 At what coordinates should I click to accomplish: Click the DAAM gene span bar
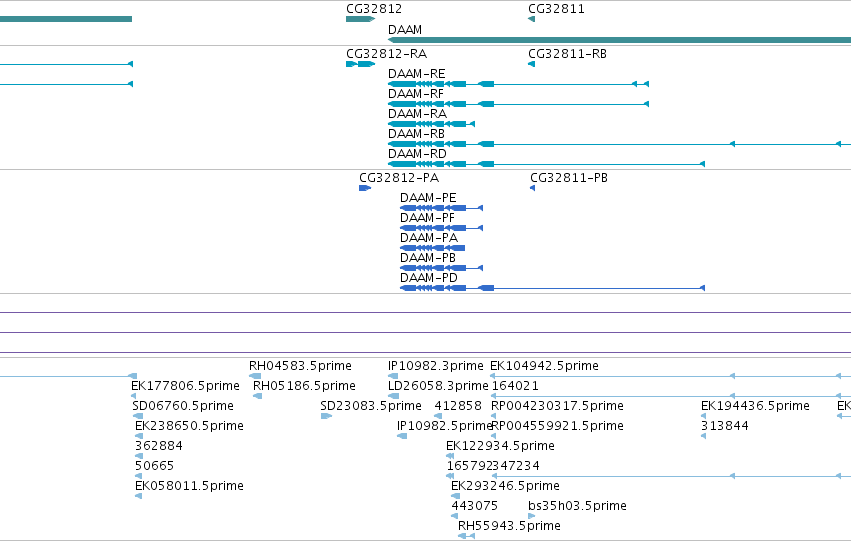(x=619, y=40)
